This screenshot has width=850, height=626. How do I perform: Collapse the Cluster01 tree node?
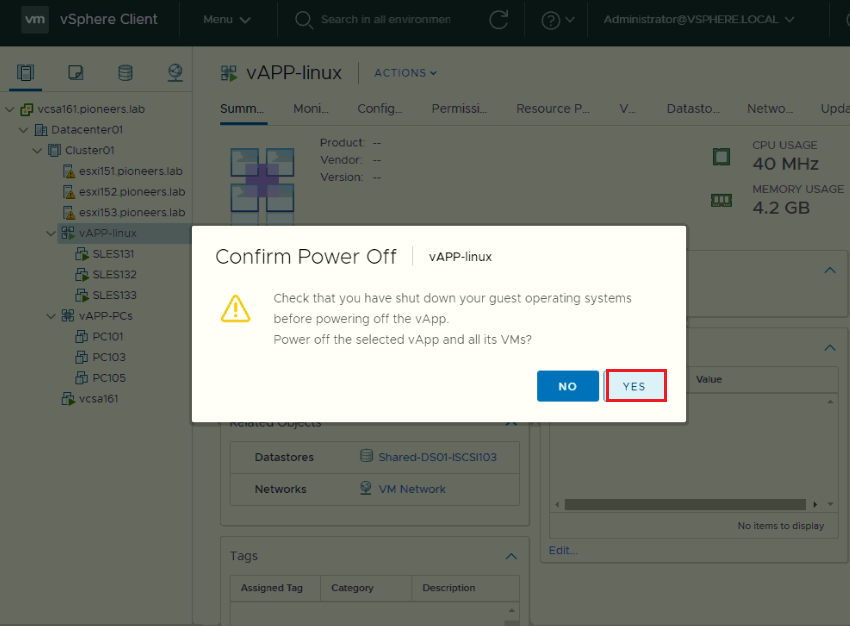(37, 151)
